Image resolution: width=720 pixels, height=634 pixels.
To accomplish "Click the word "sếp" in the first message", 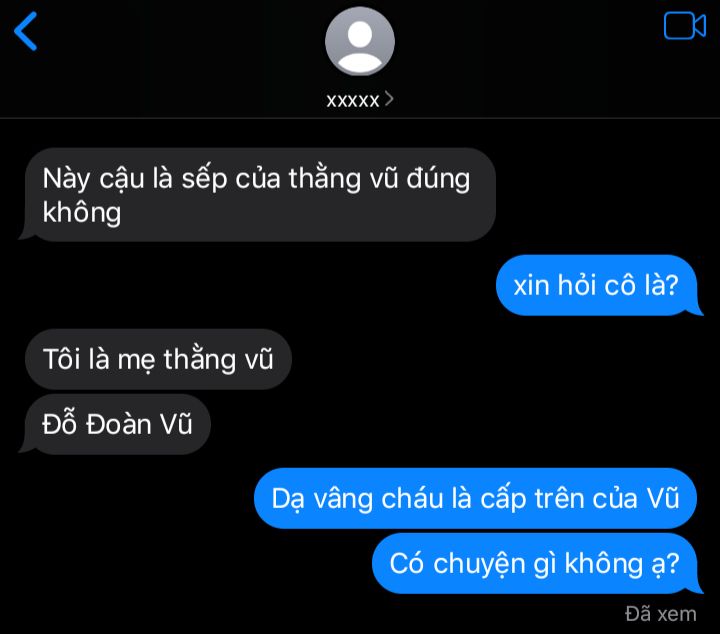I will pos(204,180).
